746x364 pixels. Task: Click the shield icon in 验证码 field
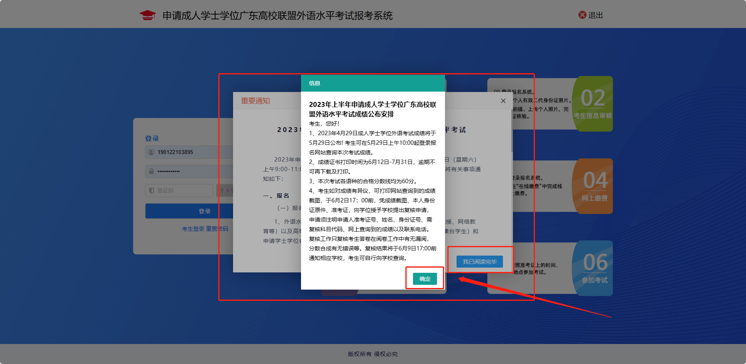click(x=151, y=190)
